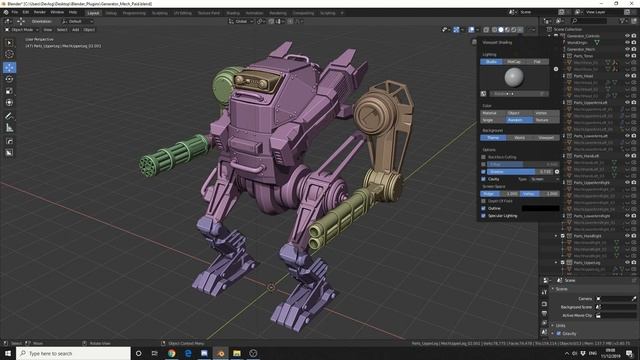Screen dimensions: 640x360
Task: Hide the Parts_Head collection eye
Action: pos(627,76)
